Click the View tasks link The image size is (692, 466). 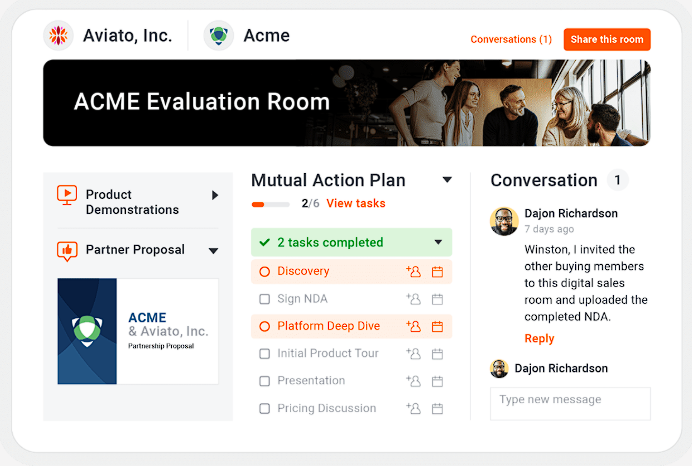click(355, 204)
